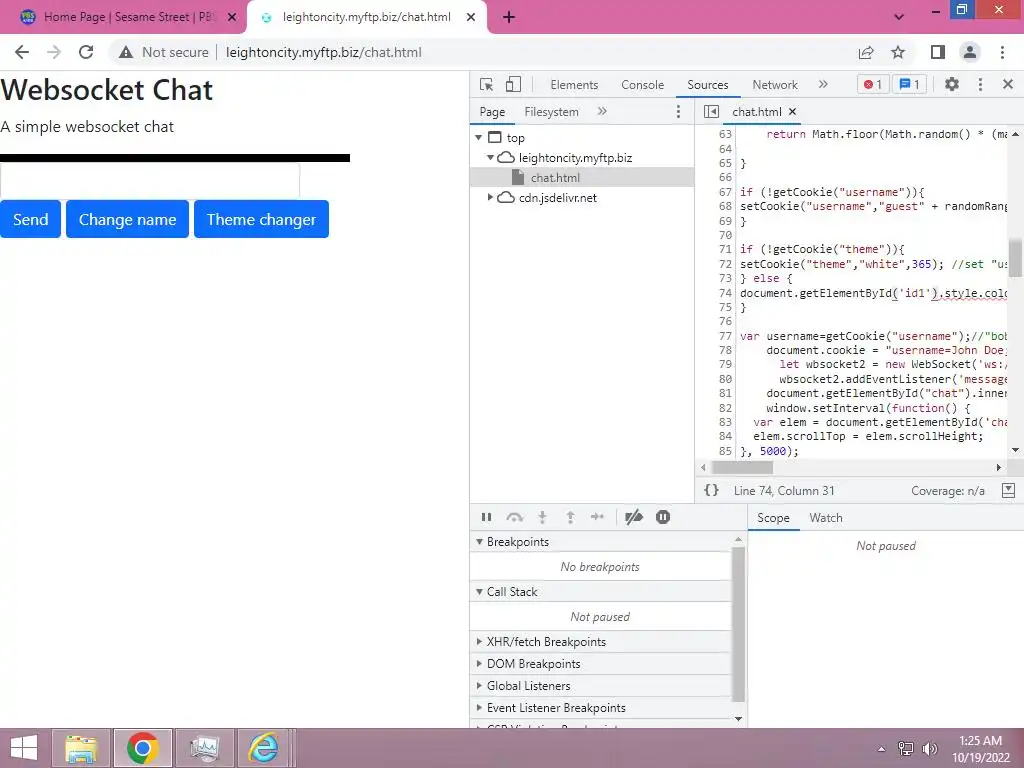This screenshot has width=1024, height=768.
Task: Click the Step icon in debugger toolbar
Action: (597, 517)
